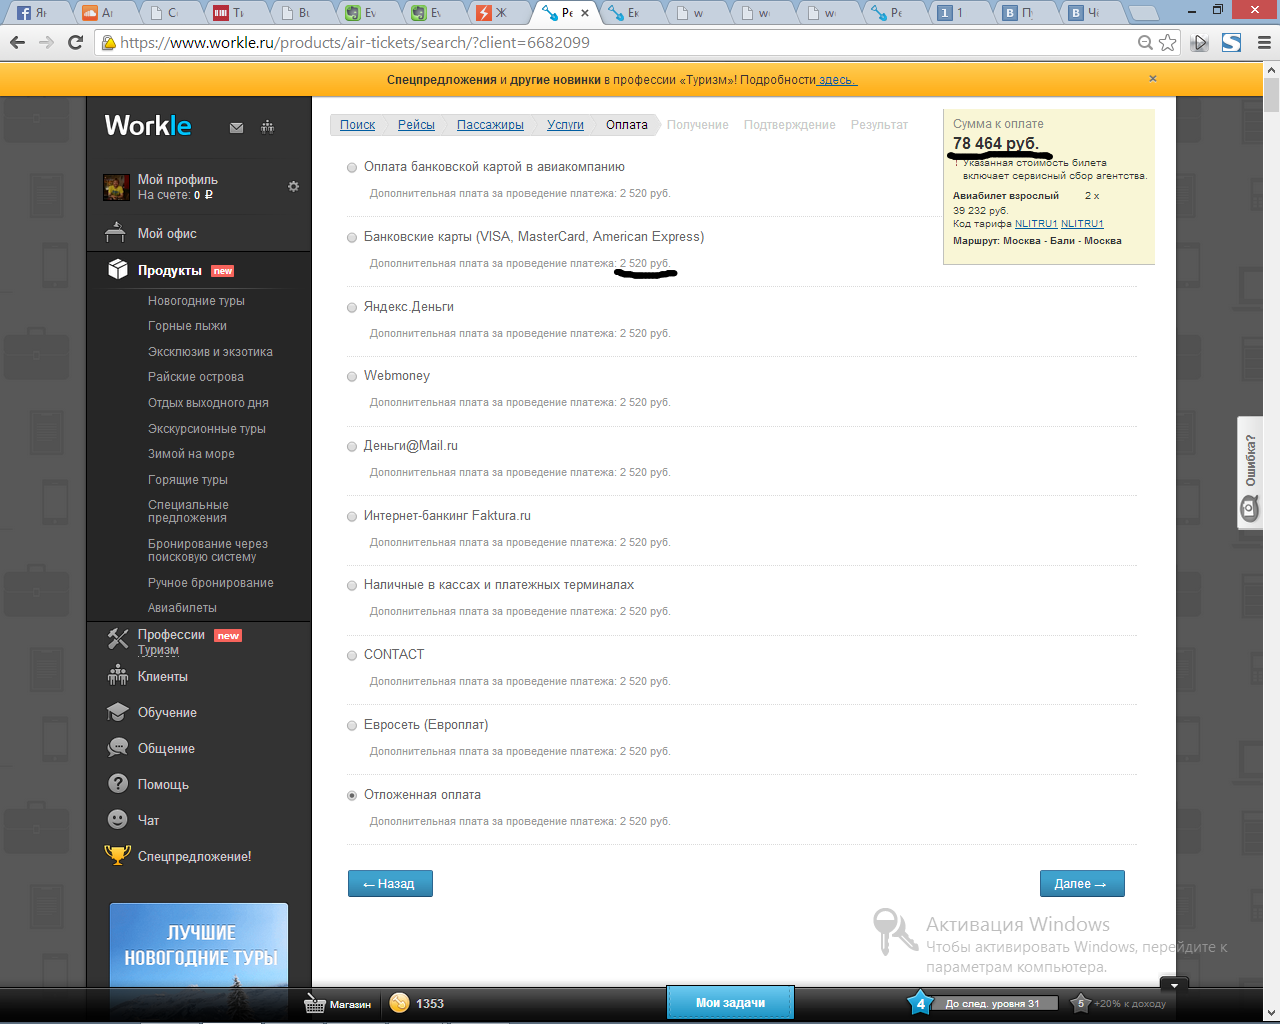
Task: Click browser back arrow
Action: click(x=17, y=43)
